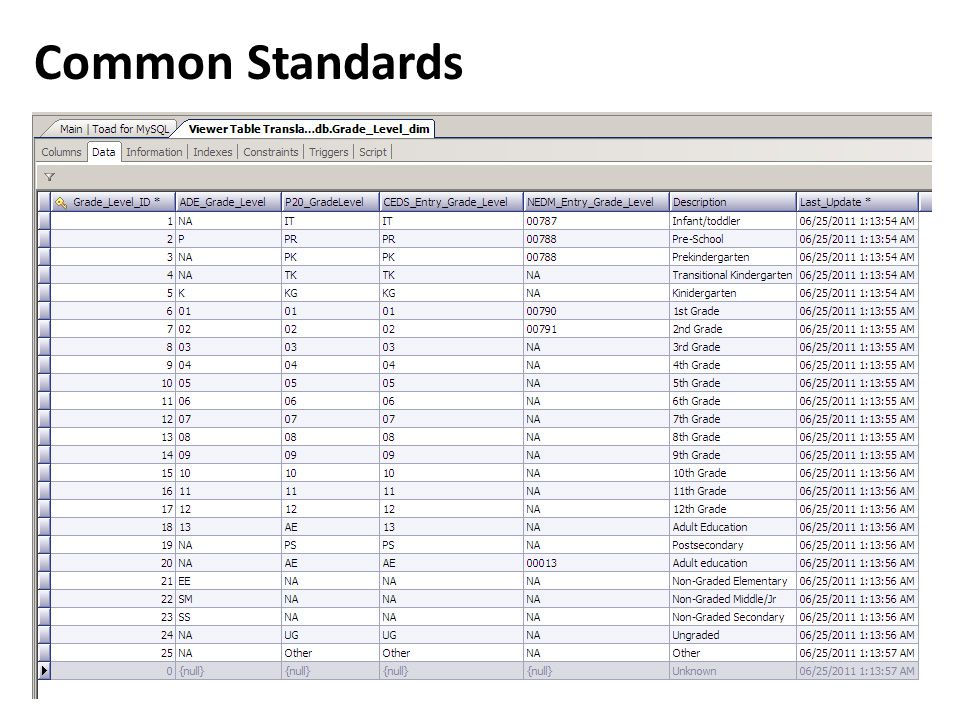Screen dimensions: 960x720
Task: Click the primary key icon in Grade_Level_ID header
Action: tap(61, 202)
